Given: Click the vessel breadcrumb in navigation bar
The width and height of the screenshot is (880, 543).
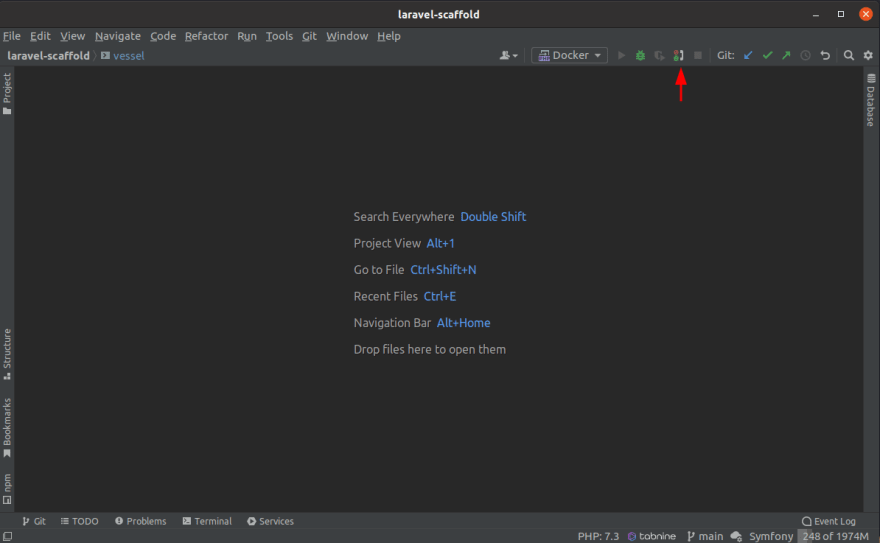Looking at the screenshot, I should pyautogui.click(x=128, y=56).
